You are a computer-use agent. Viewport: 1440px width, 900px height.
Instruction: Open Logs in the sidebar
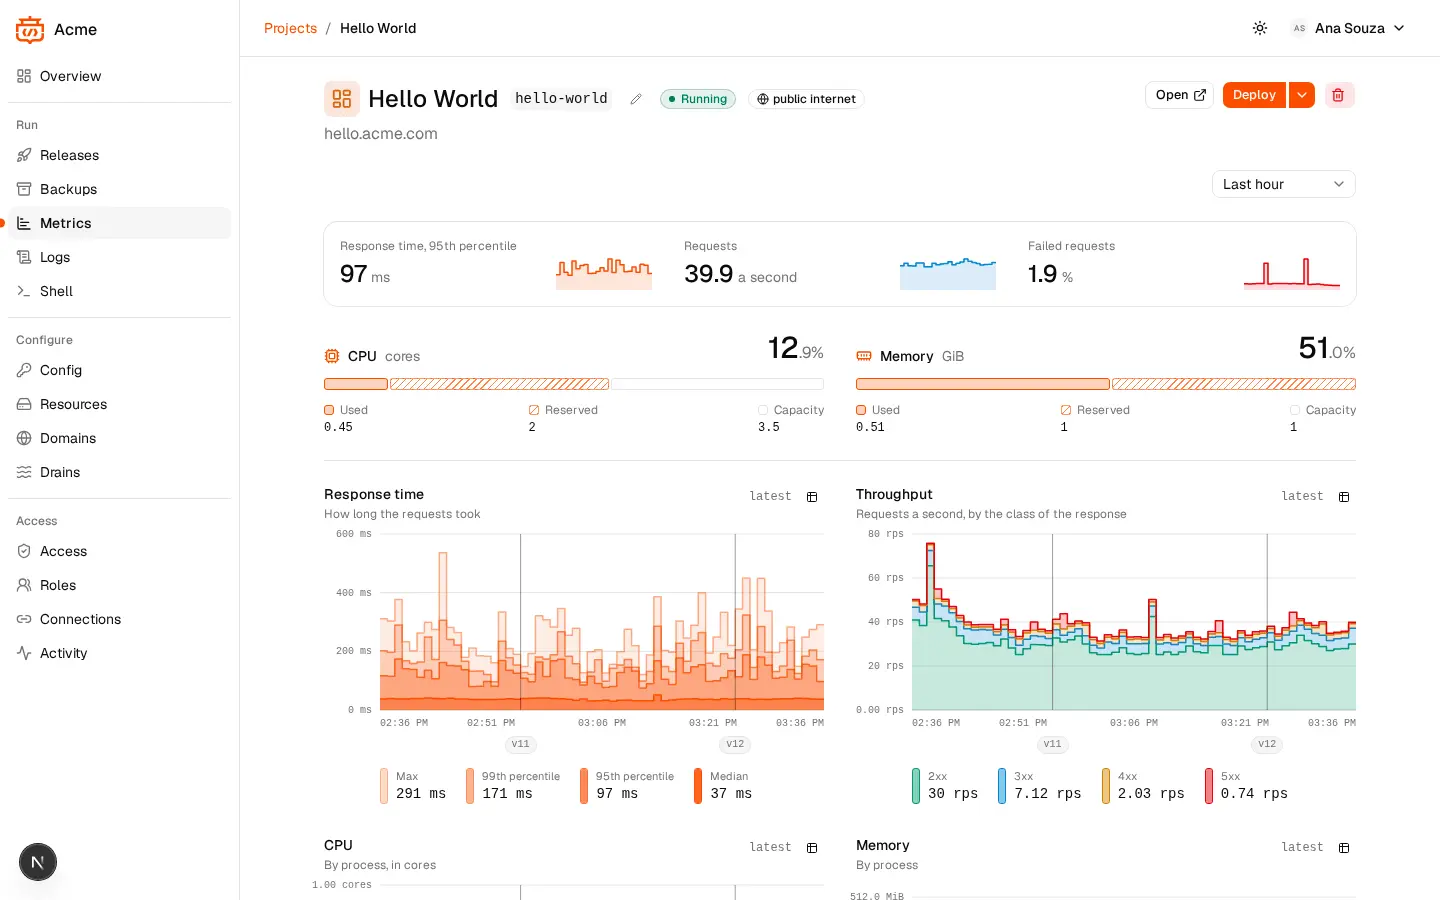pos(120,257)
